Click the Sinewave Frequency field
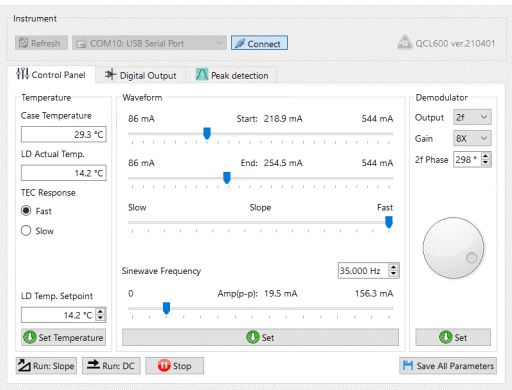Screen dimensions: 512x390 pyautogui.click(x=363, y=270)
